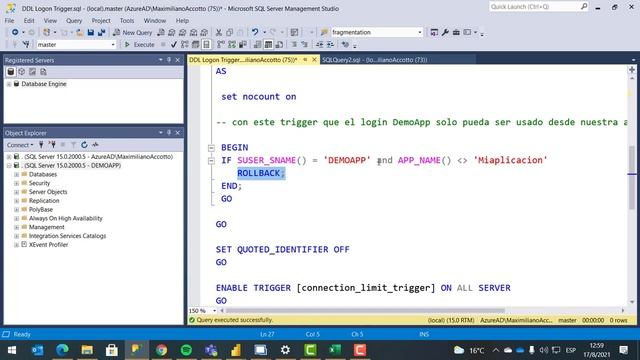Toggle Results to Grid icon
640x360 pixels.
[x=268, y=44]
